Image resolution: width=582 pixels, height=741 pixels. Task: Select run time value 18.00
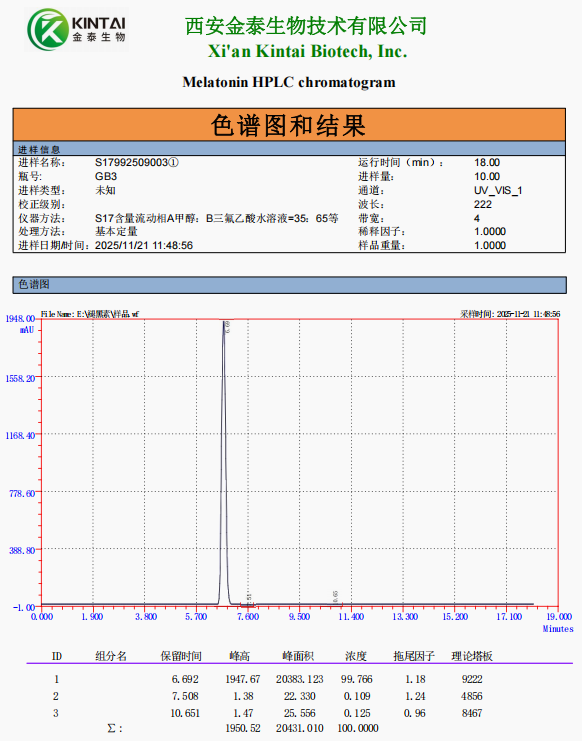[x=487, y=163]
